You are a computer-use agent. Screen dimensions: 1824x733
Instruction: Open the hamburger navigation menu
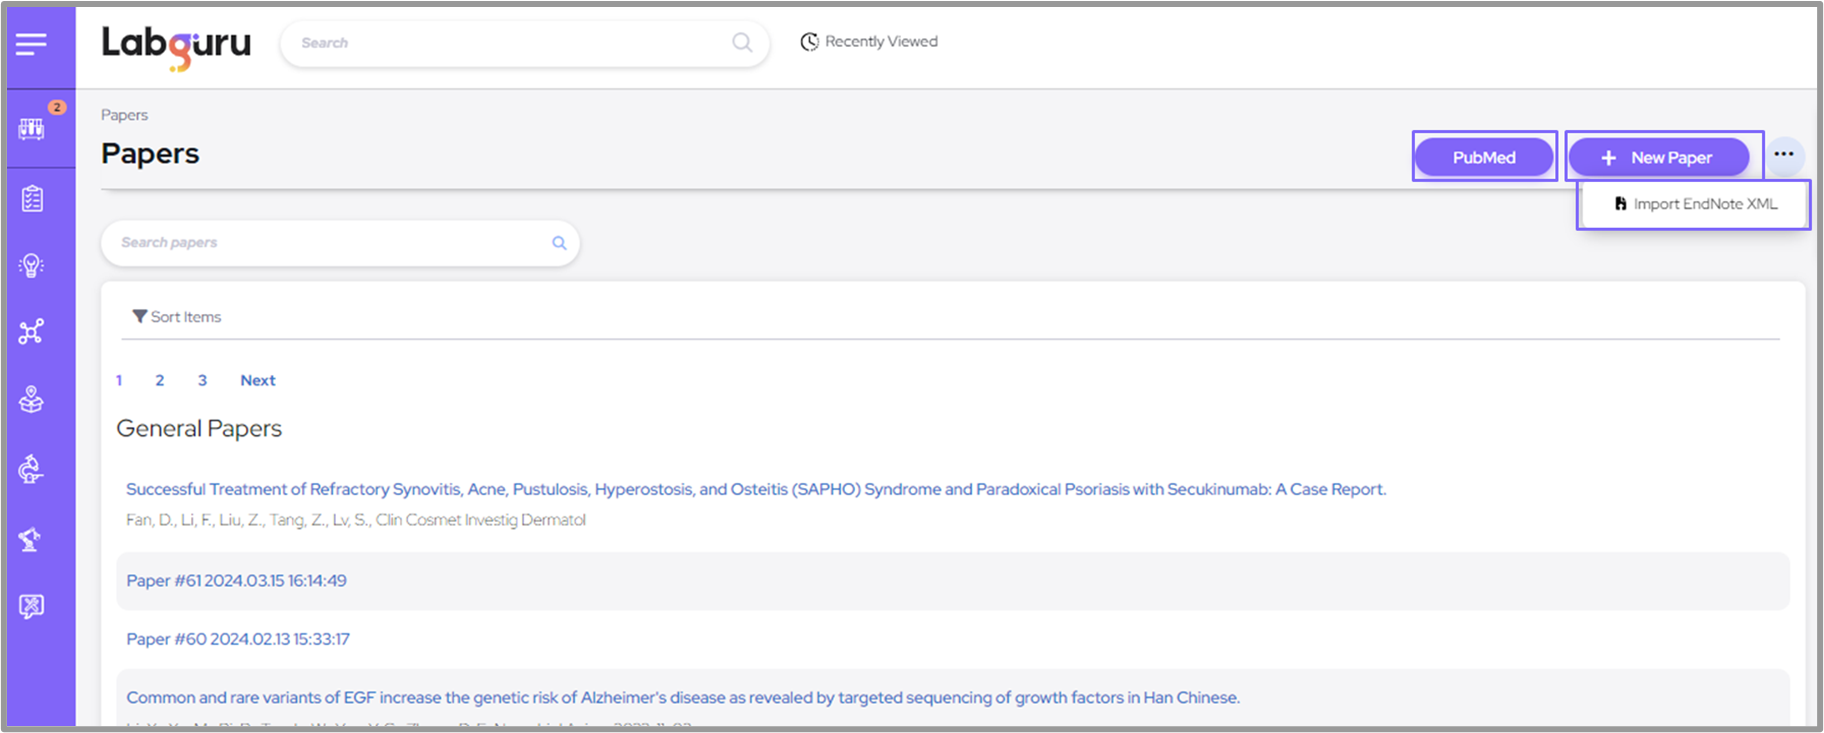[31, 44]
